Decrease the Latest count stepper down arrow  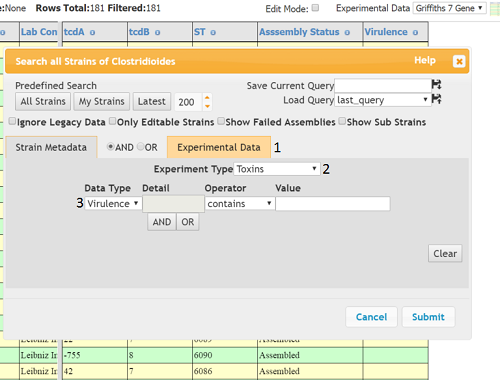tap(207, 106)
